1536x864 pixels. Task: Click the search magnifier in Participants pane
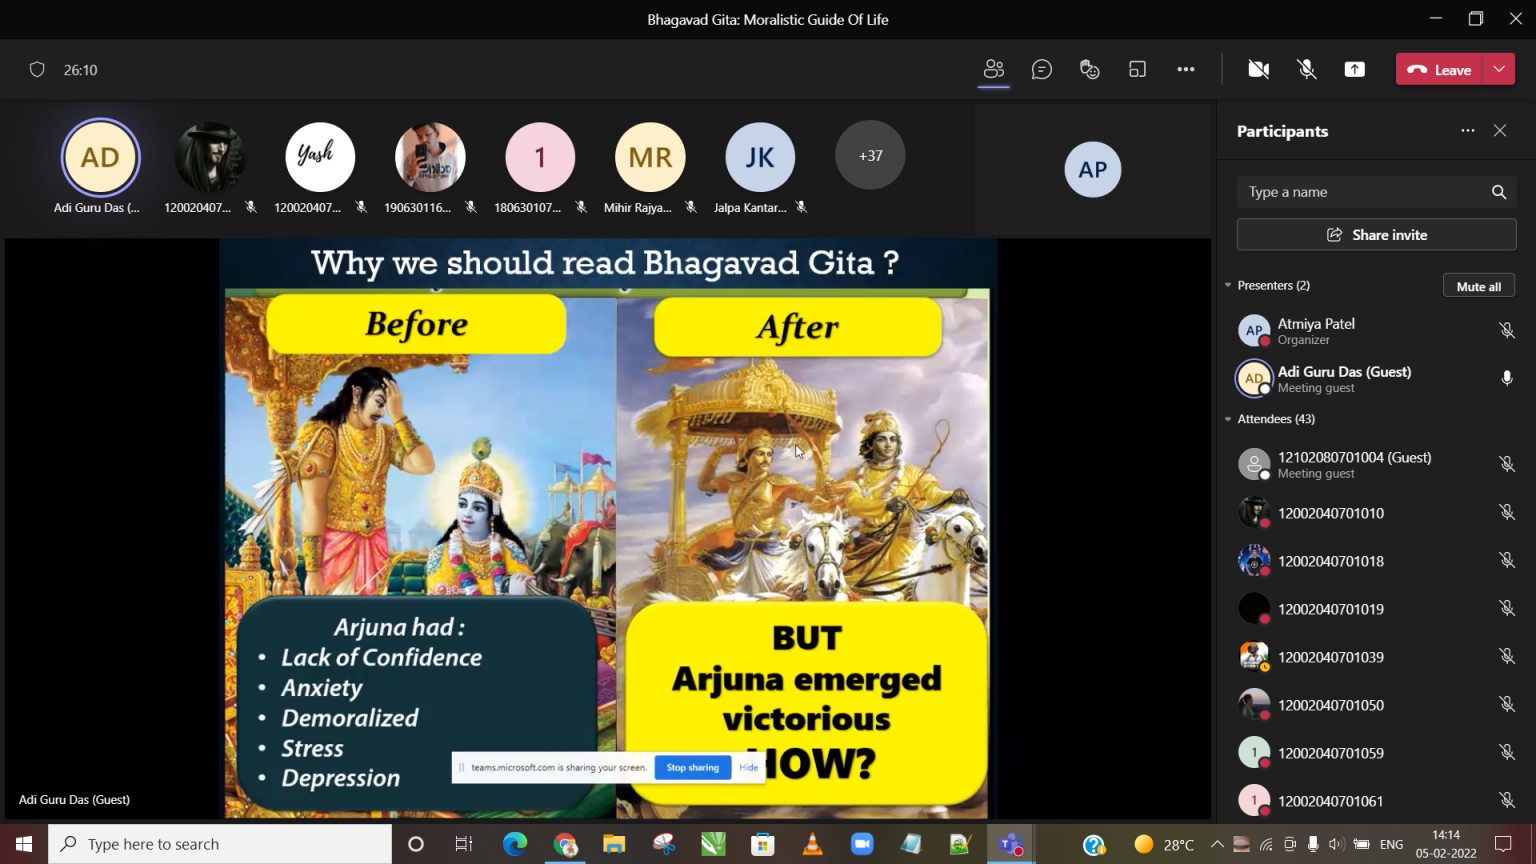1498,192
